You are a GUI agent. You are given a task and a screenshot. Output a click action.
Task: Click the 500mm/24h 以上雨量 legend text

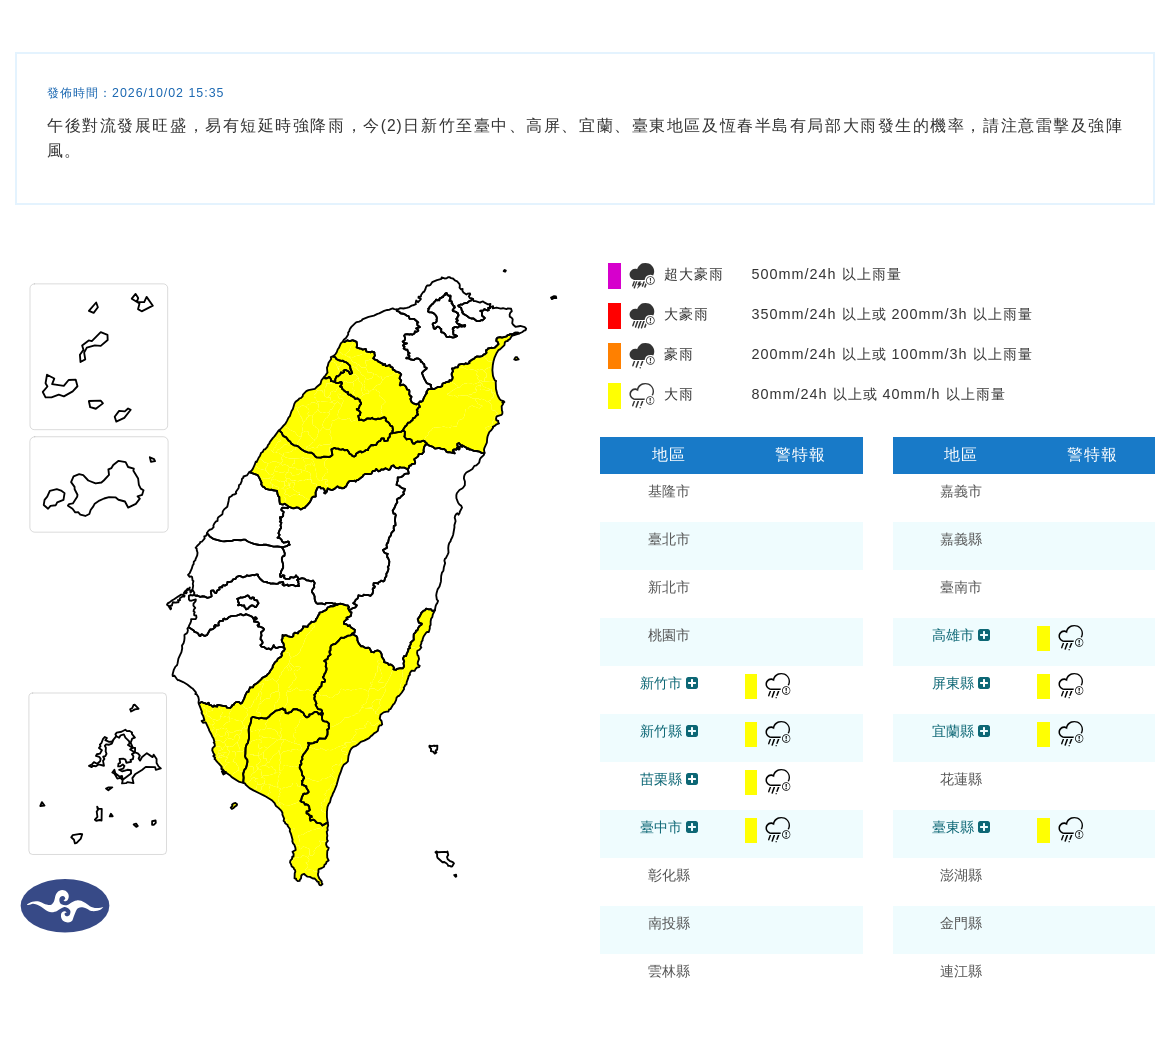click(826, 275)
